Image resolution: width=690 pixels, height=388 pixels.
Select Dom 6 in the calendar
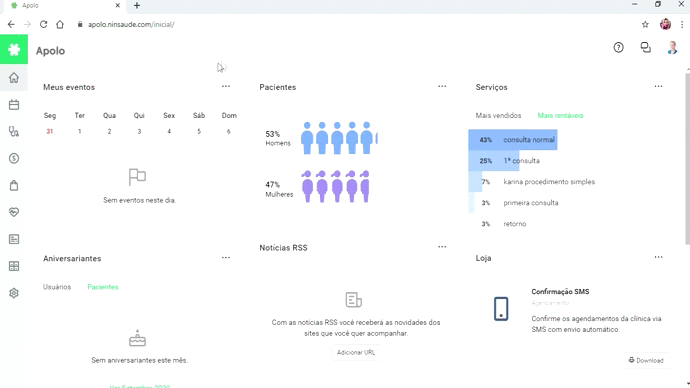click(228, 131)
